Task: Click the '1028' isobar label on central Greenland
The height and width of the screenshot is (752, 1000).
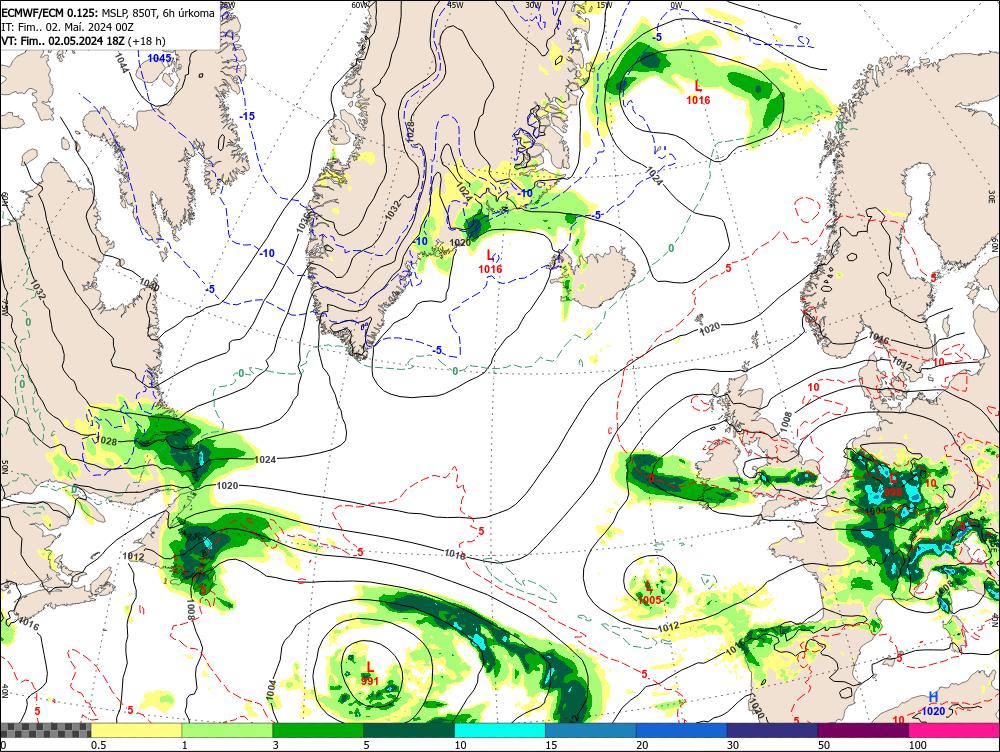Action: tap(410, 132)
